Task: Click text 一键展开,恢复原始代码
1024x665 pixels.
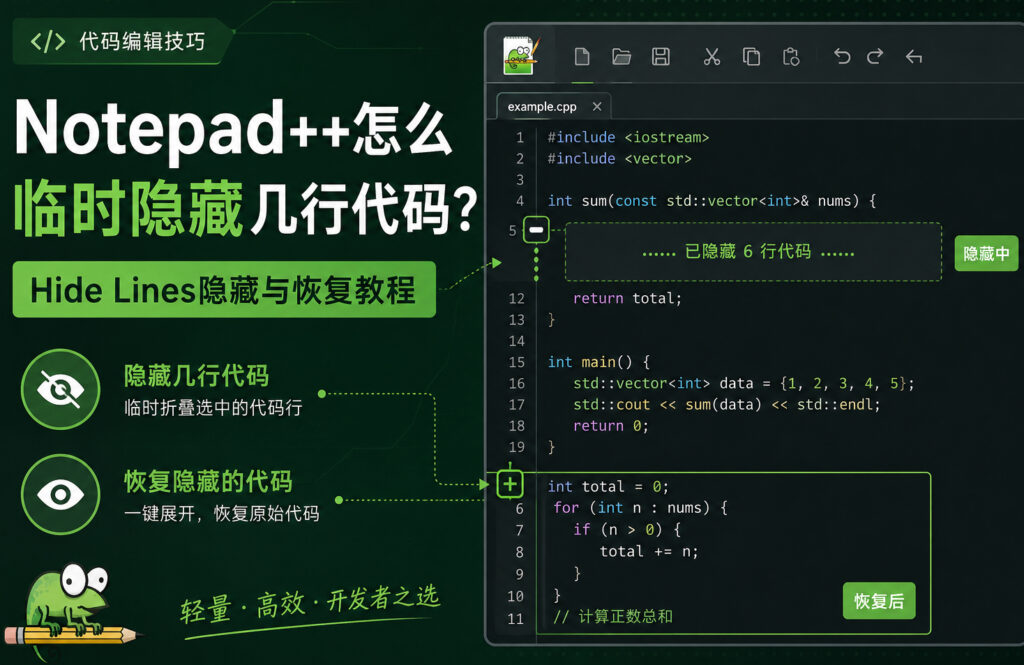Action: point(221,513)
